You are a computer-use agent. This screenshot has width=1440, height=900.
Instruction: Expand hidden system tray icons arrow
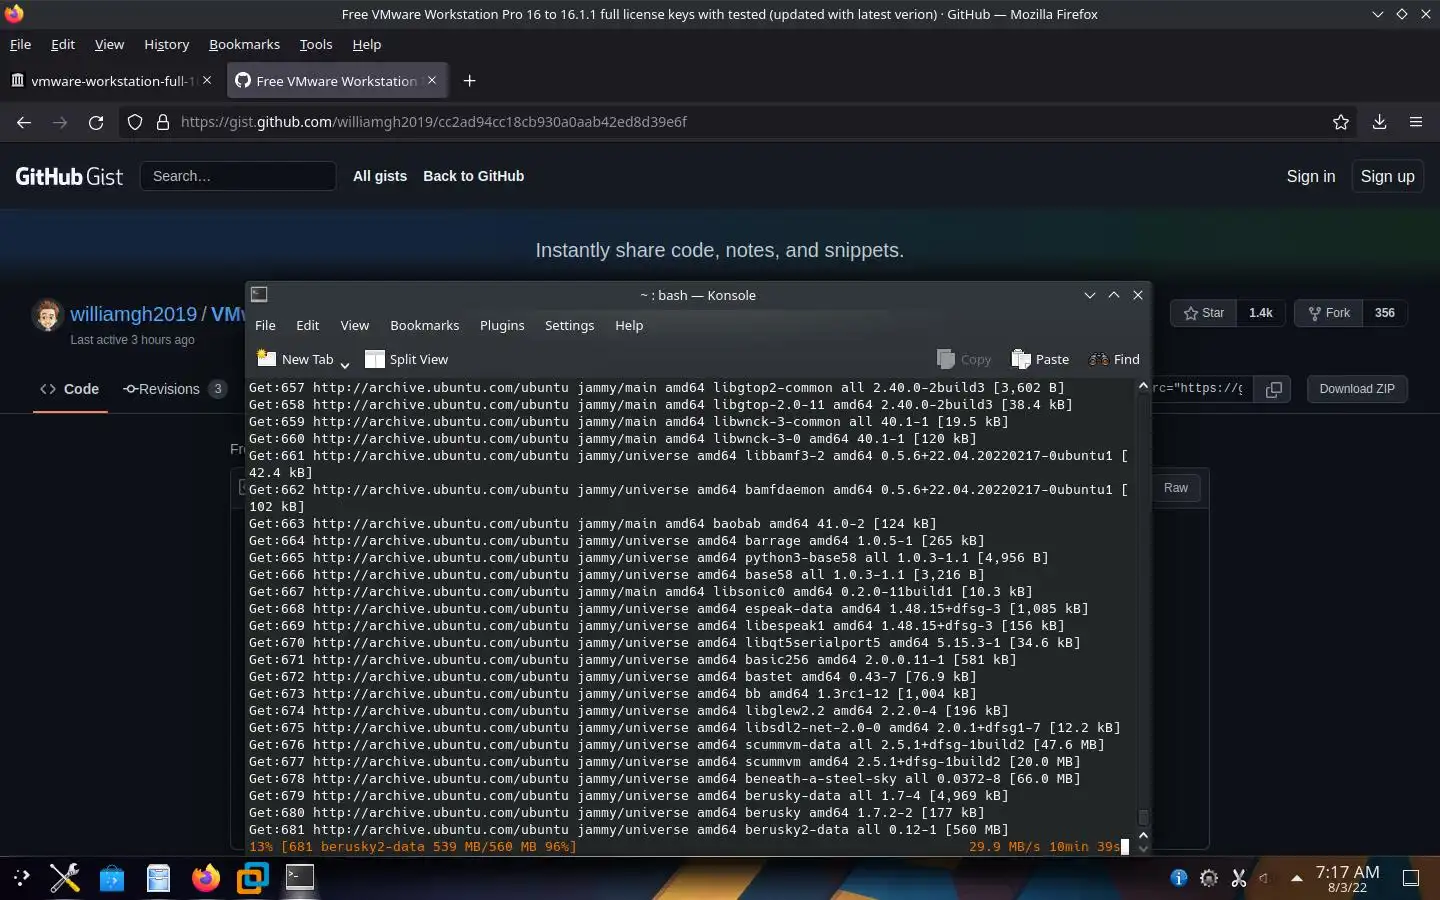coord(1296,878)
